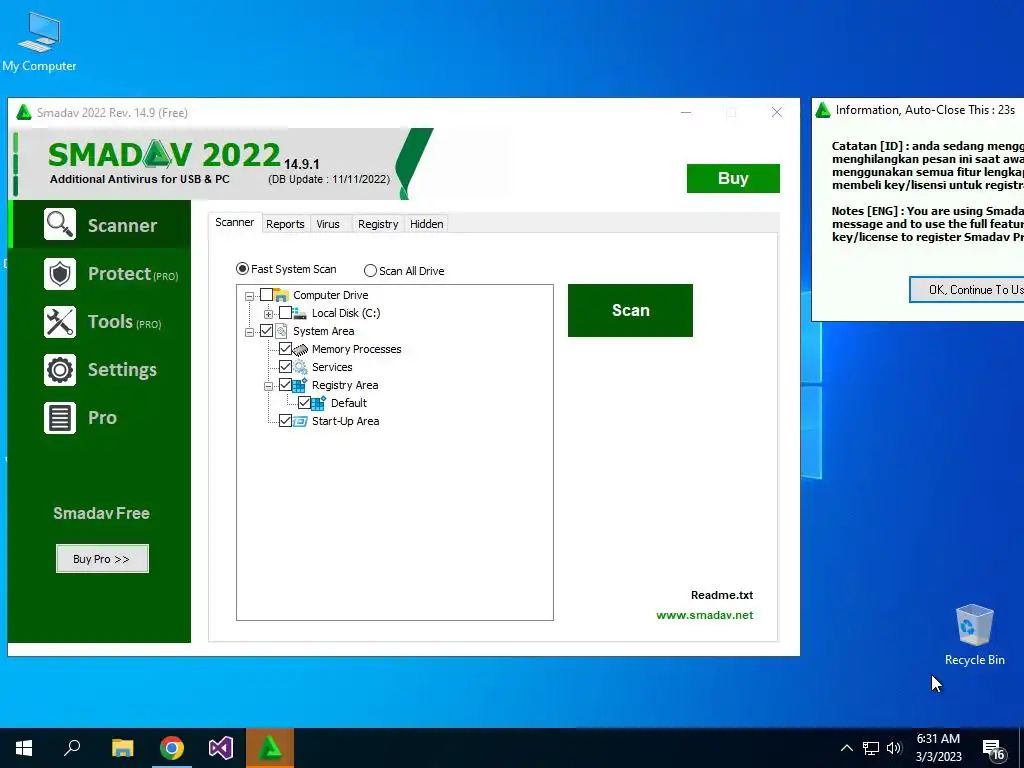Start scanning with the Scan button

pos(630,310)
